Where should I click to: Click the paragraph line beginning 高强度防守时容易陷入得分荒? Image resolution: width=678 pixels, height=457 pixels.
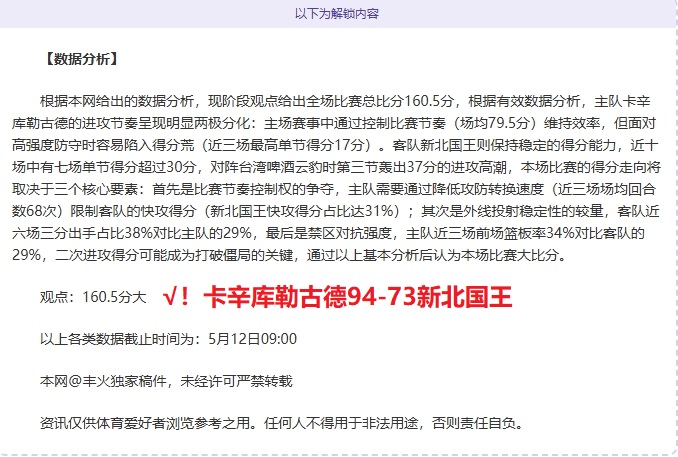[x=335, y=145]
